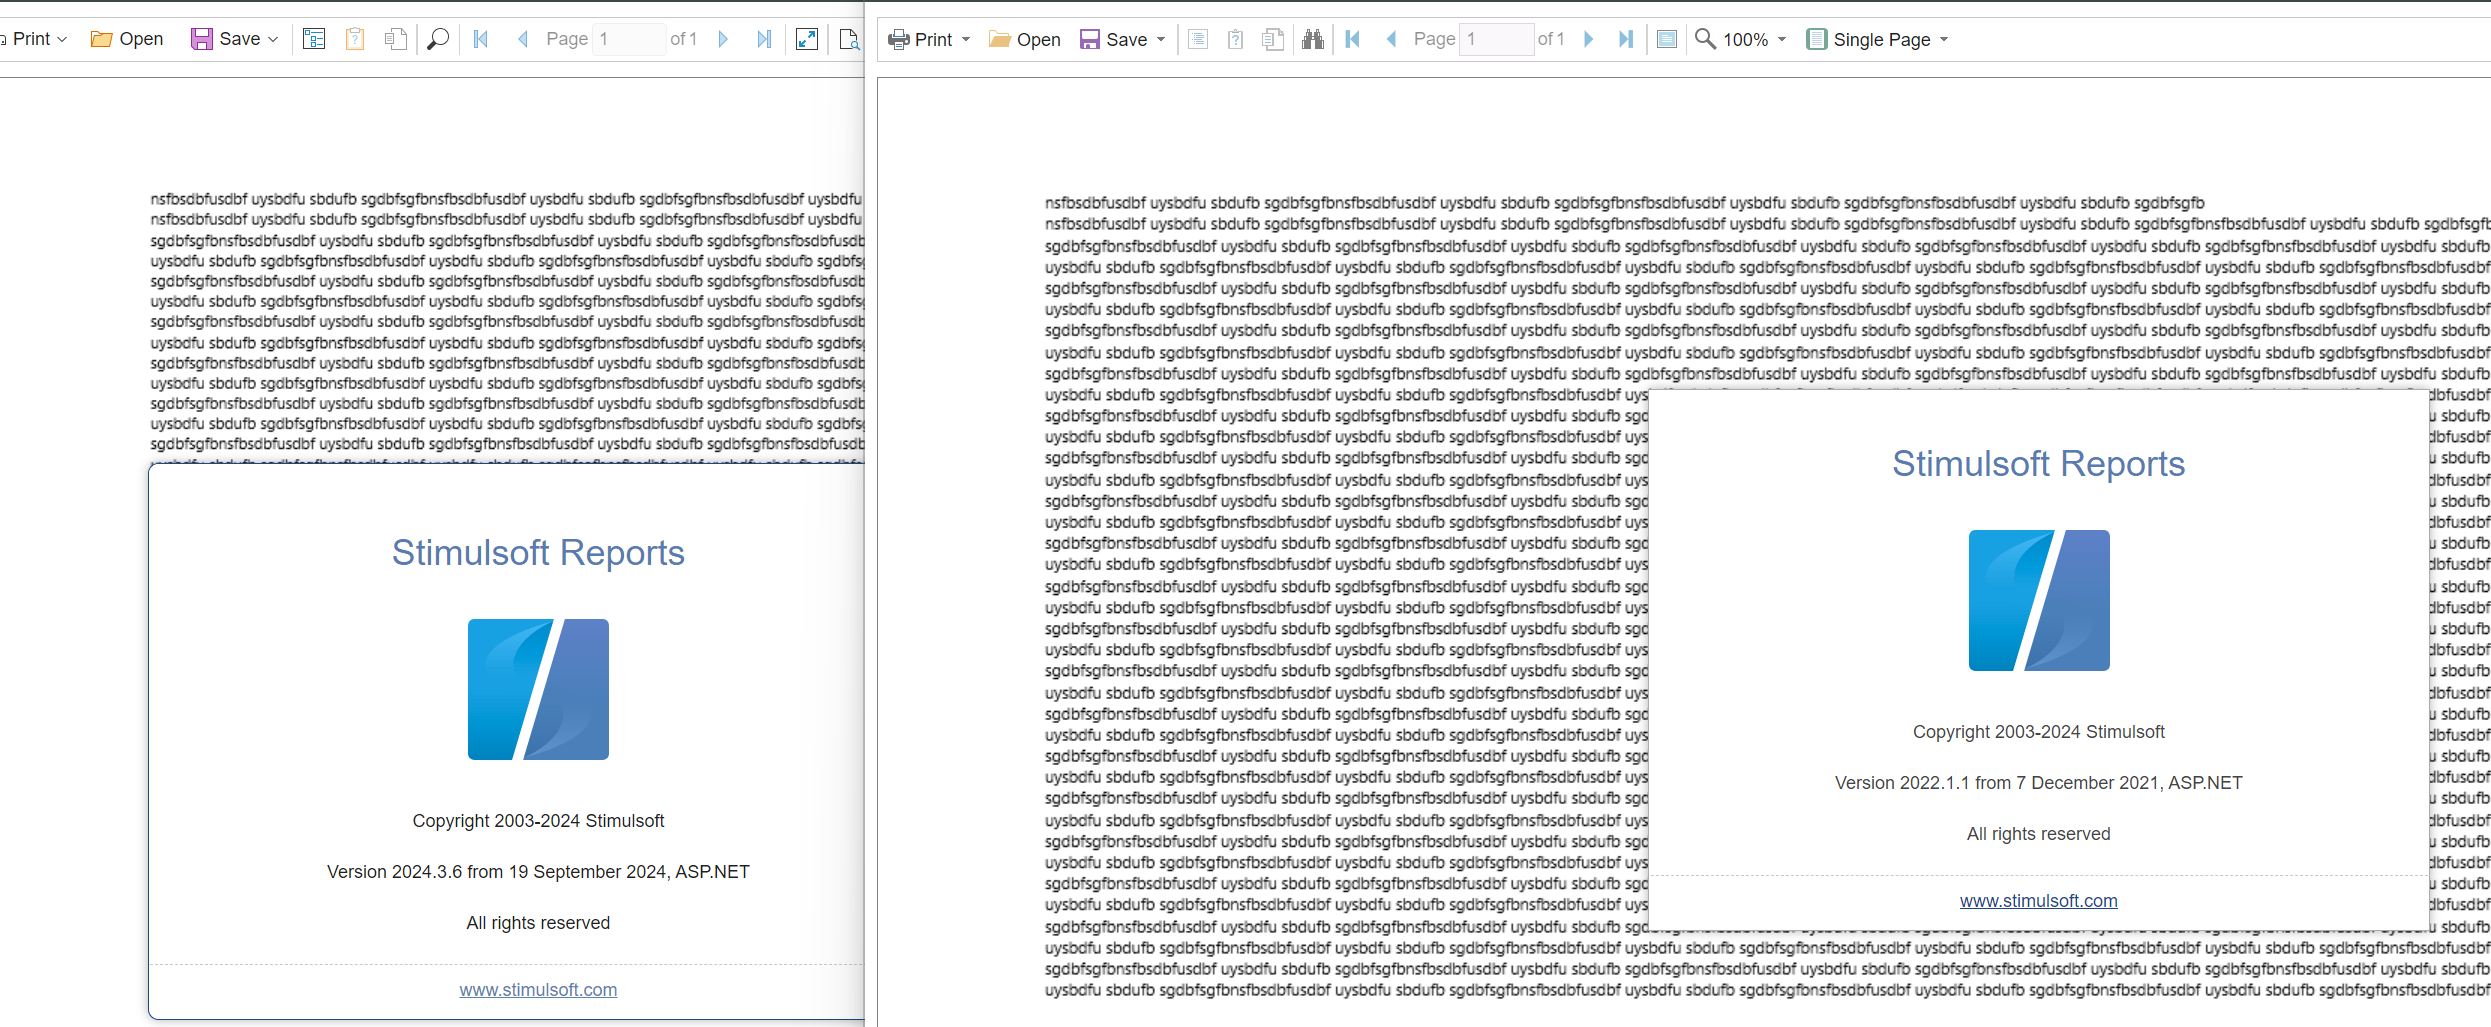Open www.stimulsoft.com link in right About dialog

pyautogui.click(x=2038, y=900)
